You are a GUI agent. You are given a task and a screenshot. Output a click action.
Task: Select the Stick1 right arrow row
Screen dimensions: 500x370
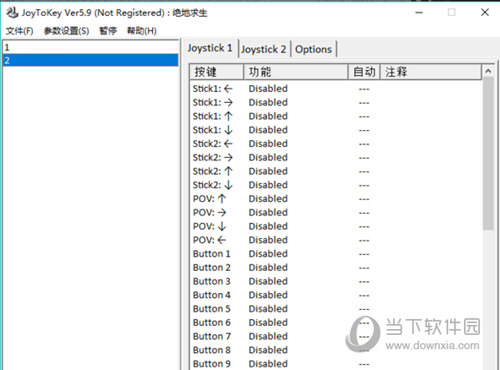point(336,102)
